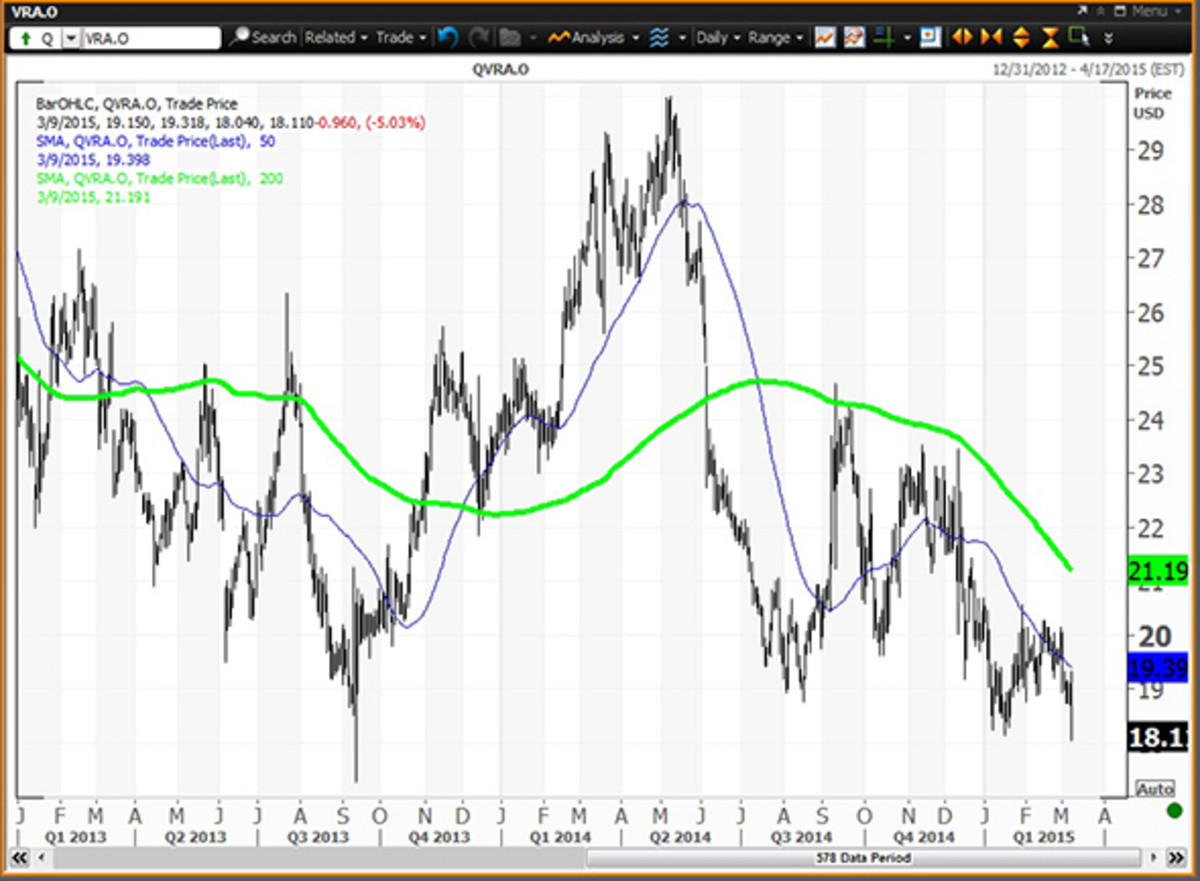Activate the green crosshair tool
This screenshot has height=881, width=1200.
click(x=884, y=37)
